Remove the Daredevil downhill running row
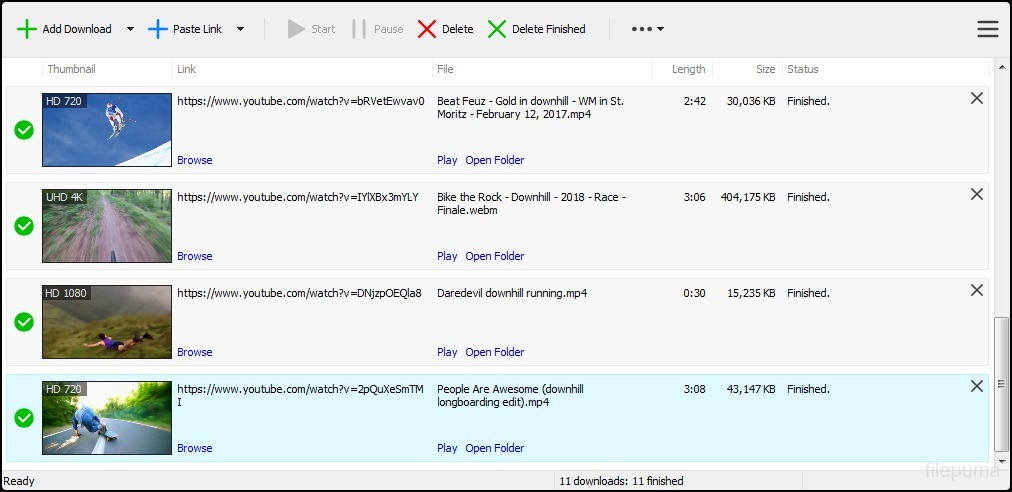Viewport: 1012px width, 492px height. tap(977, 290)
